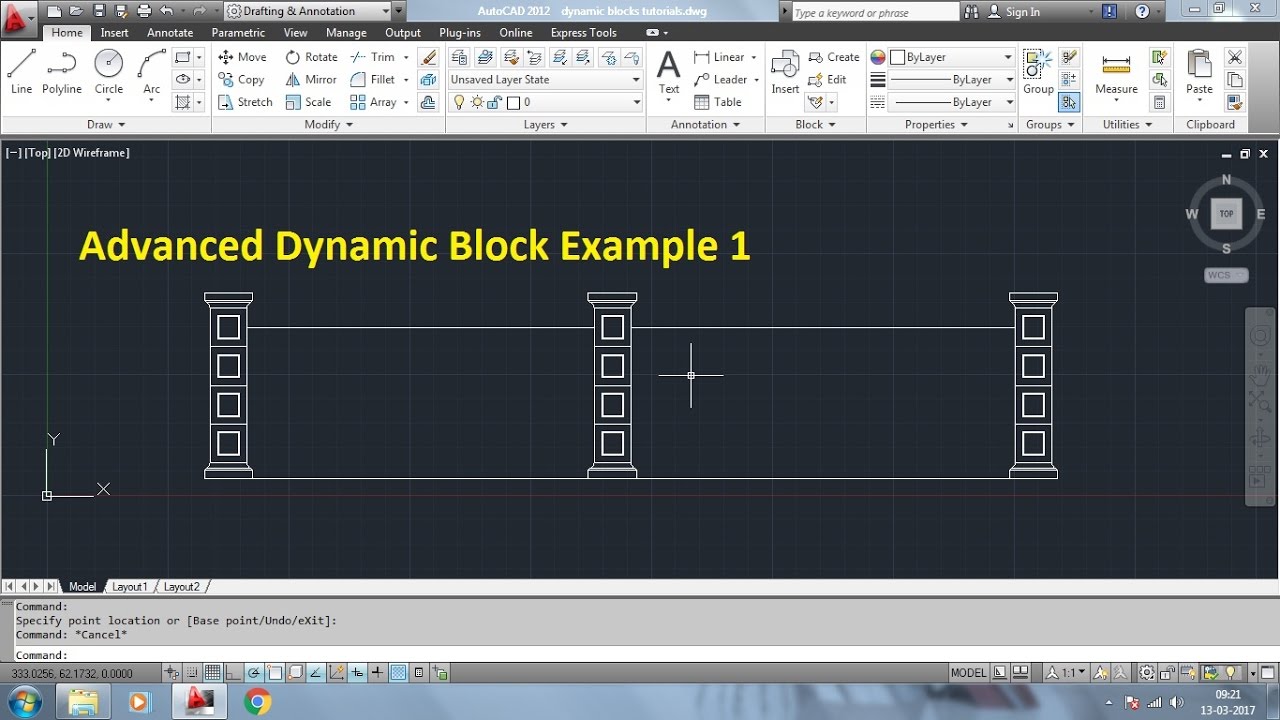Select the Line drawing tool
1280x720 pixels.
point(22,72)
